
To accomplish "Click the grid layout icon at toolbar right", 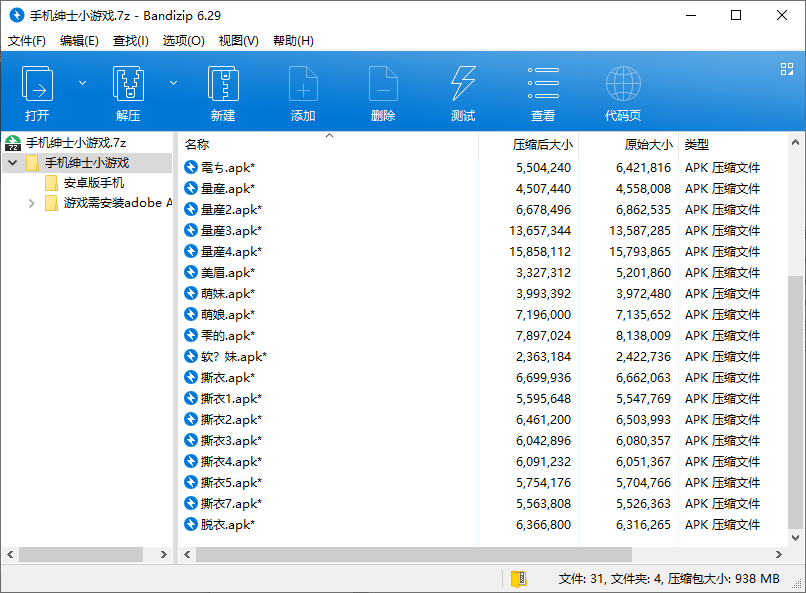I will [x=786, y=69].
